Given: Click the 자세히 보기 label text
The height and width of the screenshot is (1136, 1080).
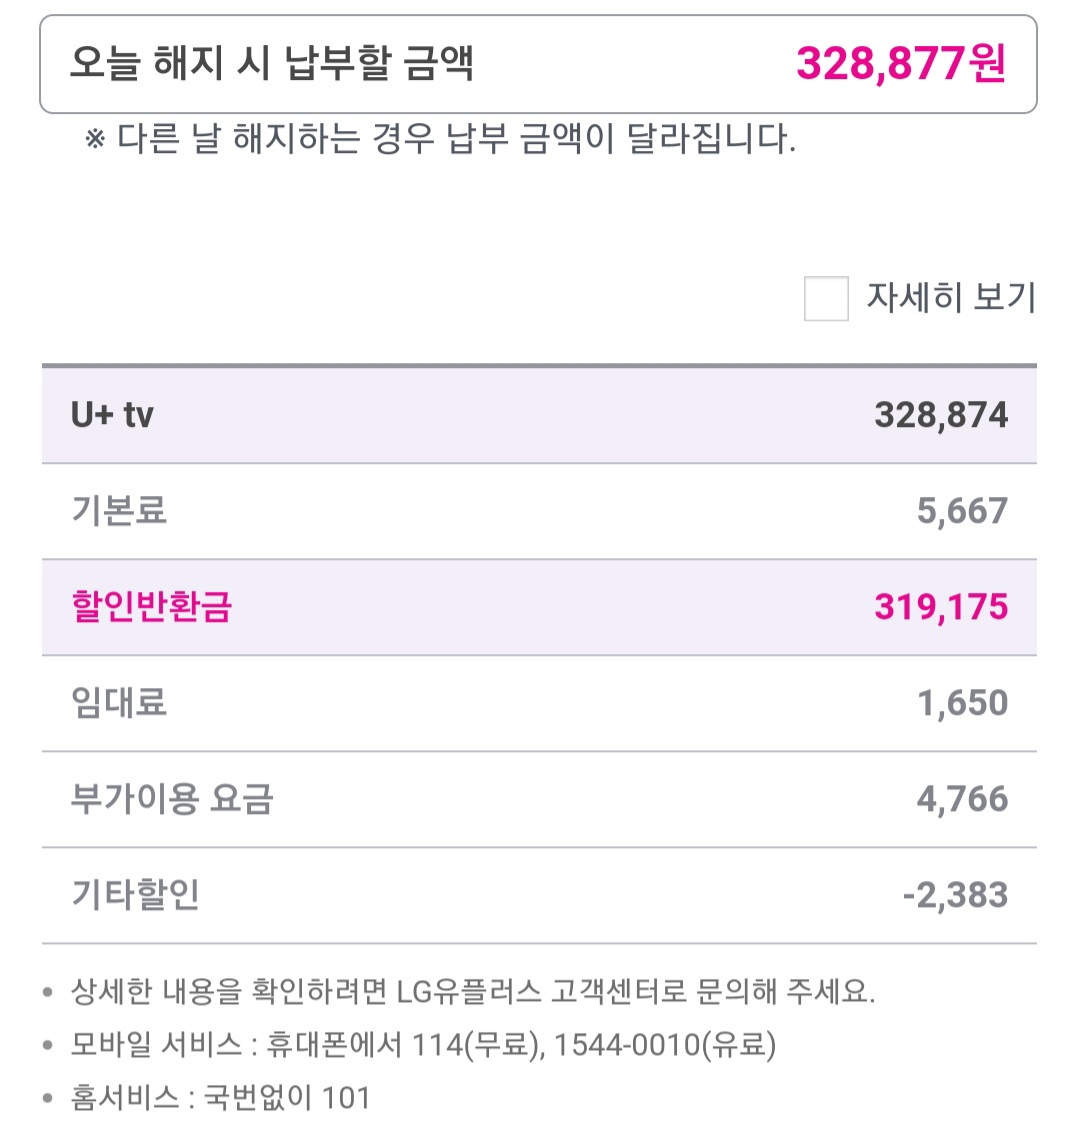Looking at the screenshot, I should [950, 298].
